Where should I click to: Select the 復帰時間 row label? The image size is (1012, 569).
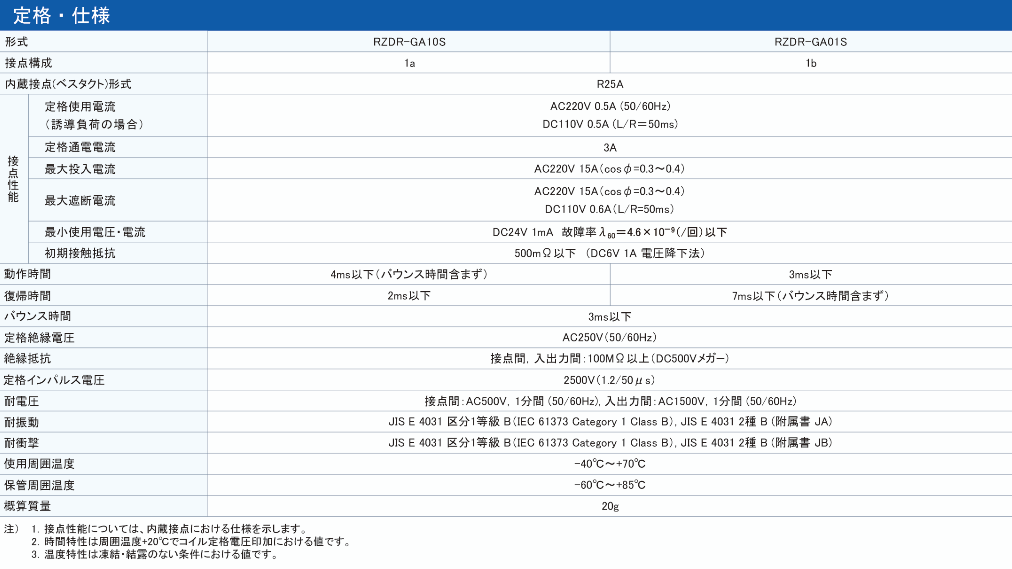click(x=28, y=296)
